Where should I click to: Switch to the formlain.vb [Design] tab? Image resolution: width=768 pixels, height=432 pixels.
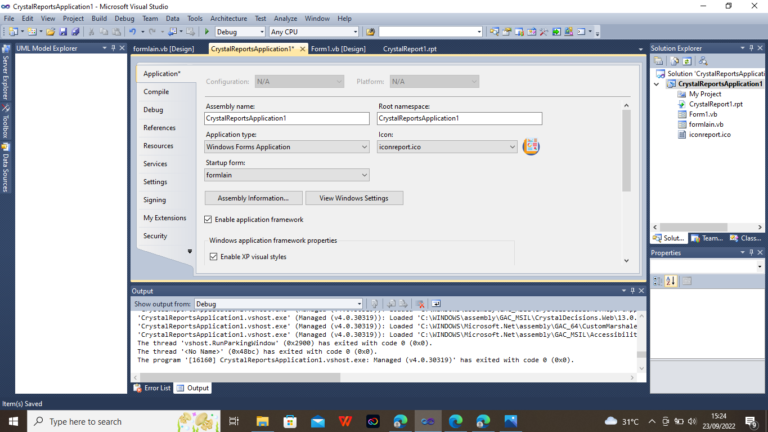click(163, 49)
